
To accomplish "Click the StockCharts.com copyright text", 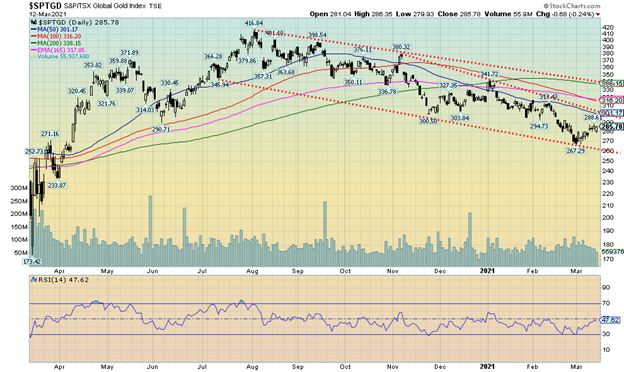I will [572, 6].
